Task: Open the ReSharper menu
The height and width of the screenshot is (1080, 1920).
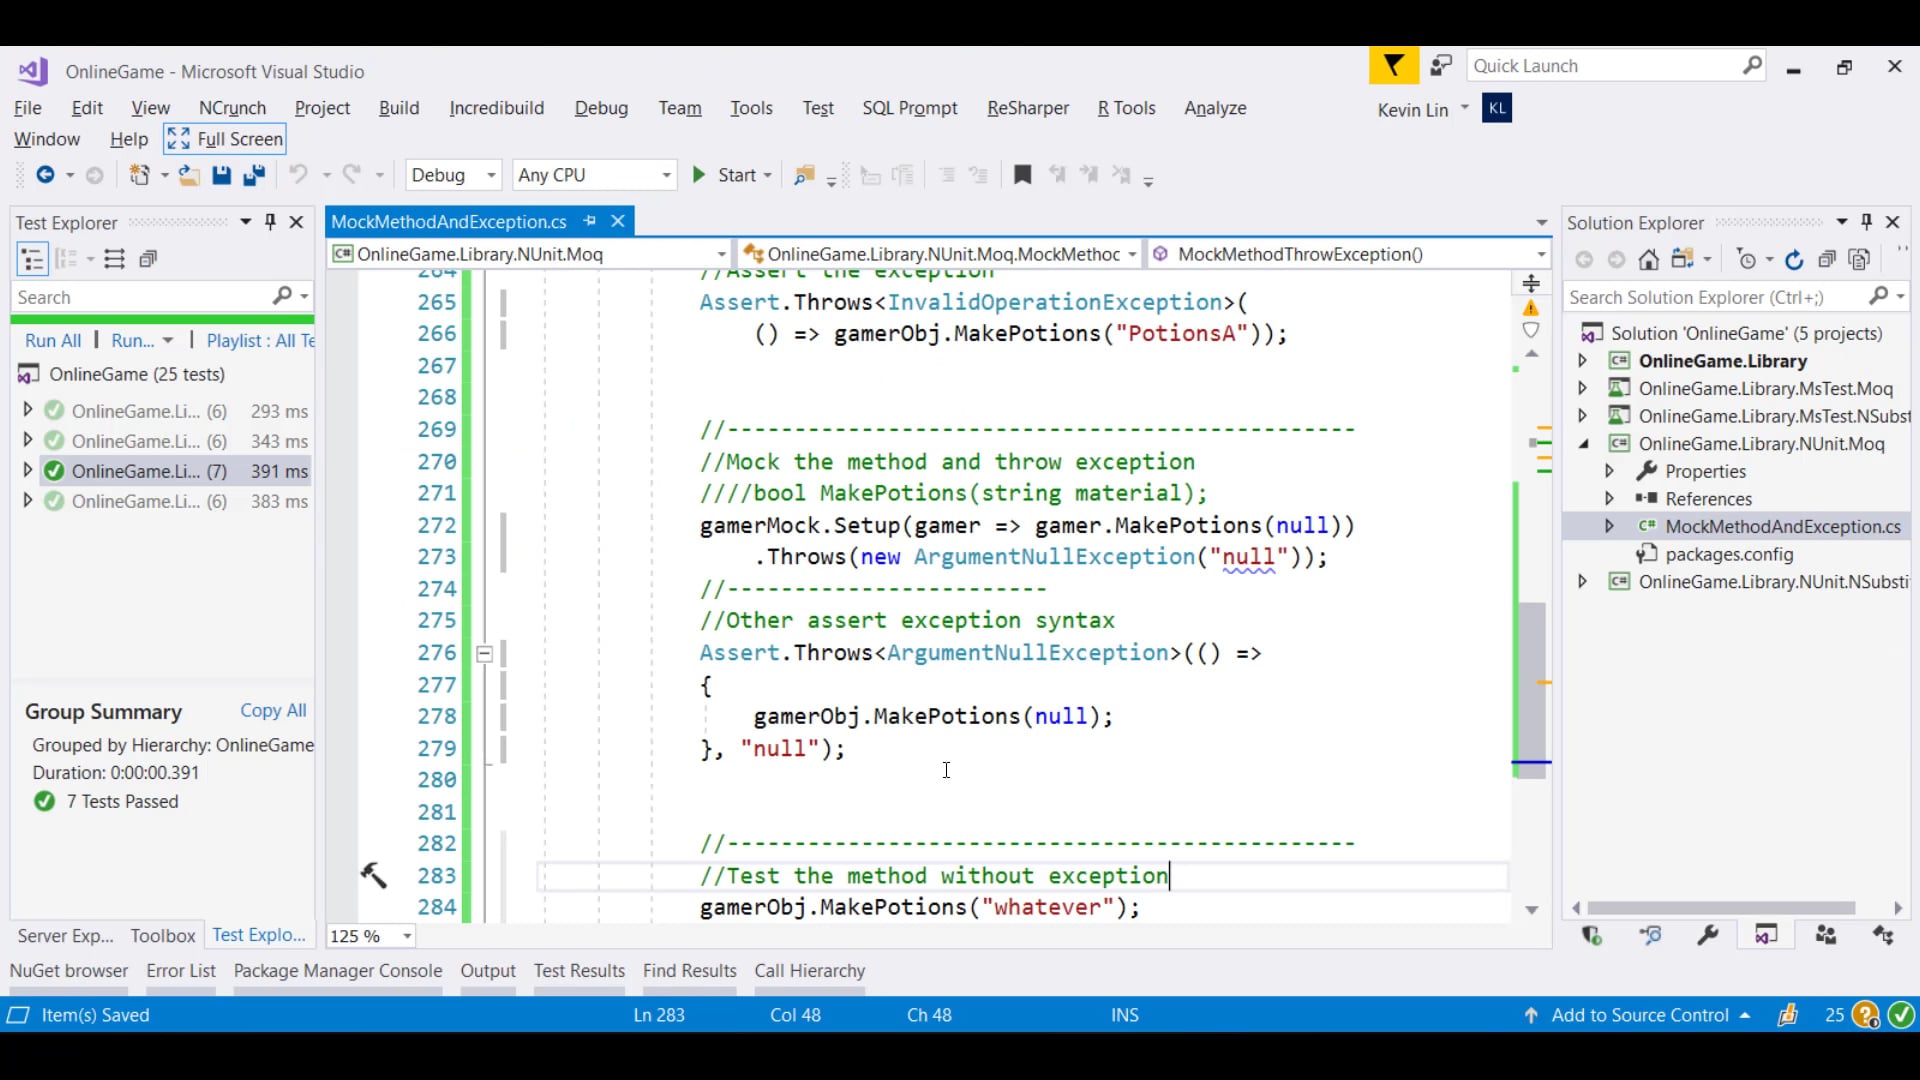Action: (1027, 108)
